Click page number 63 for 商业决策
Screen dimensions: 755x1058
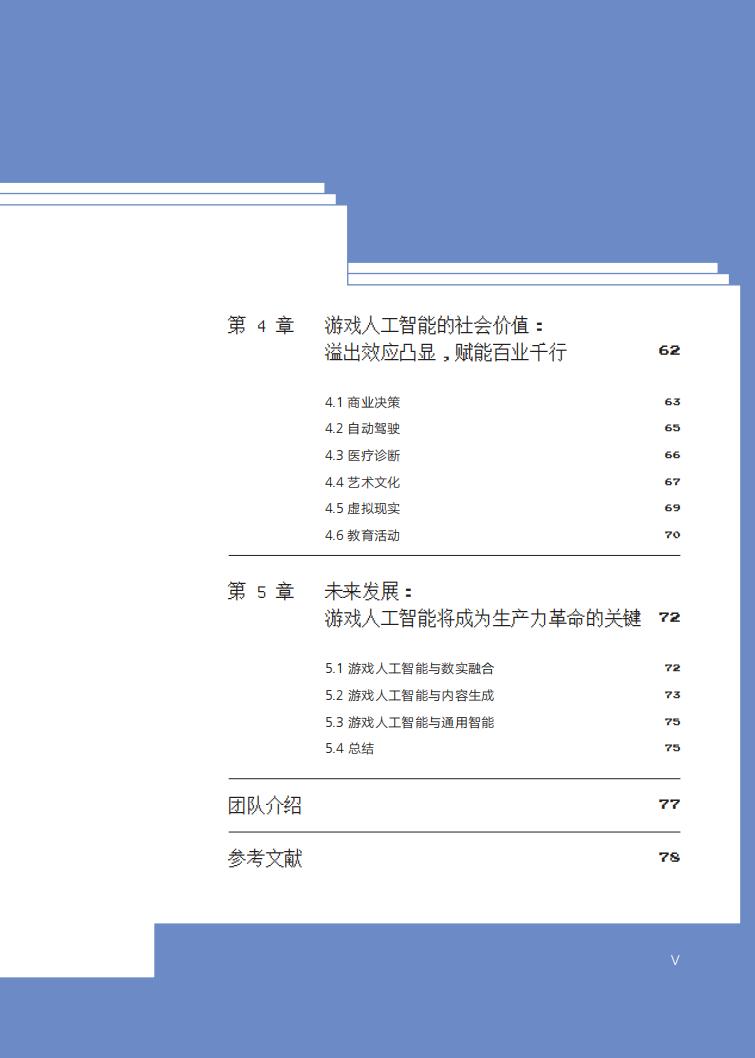pyautogui.click(x=672, y=402)
